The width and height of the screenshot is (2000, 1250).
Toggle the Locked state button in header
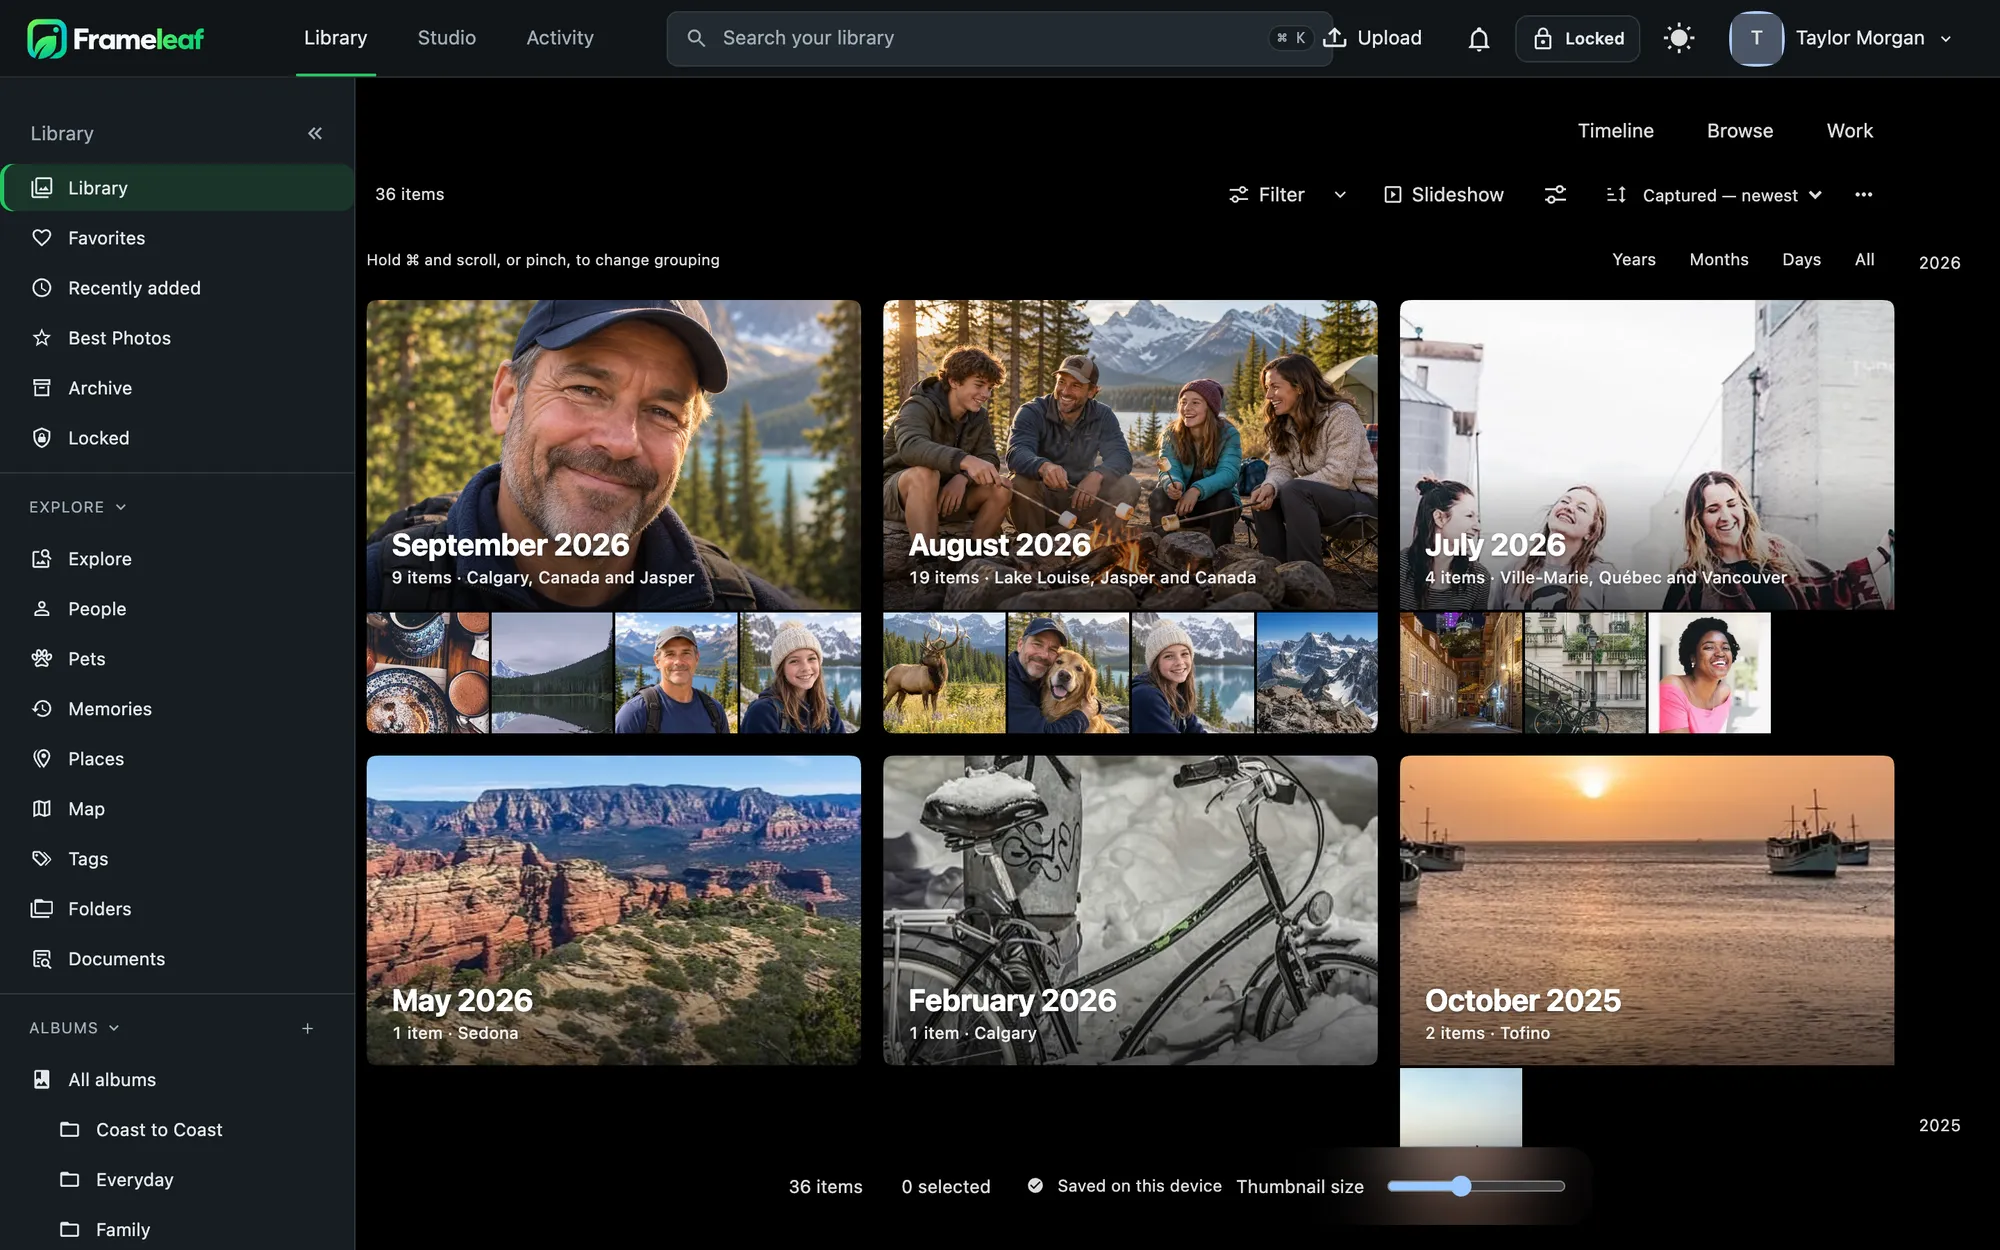1577,39
